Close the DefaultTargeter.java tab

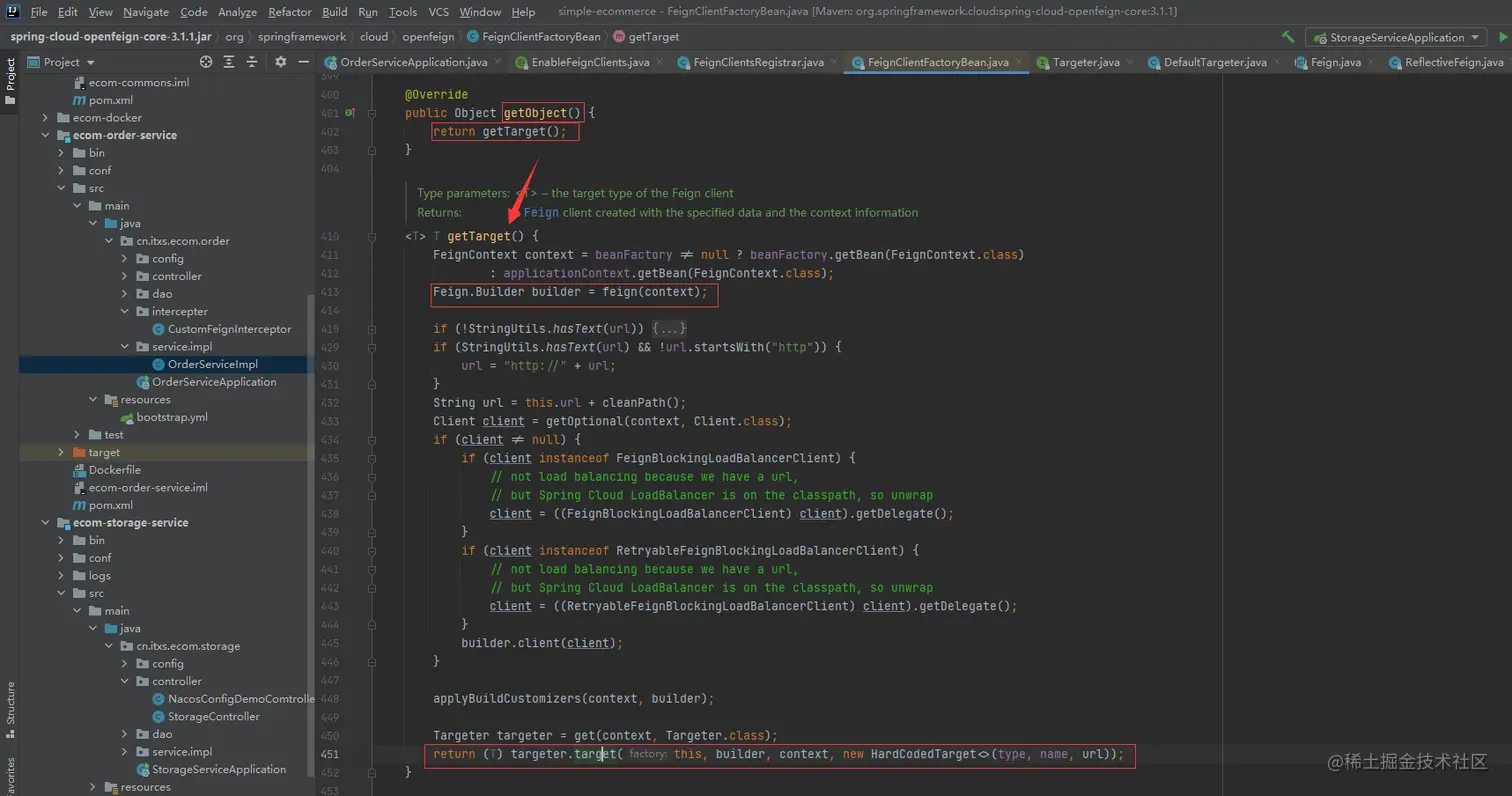[1277, 62]
